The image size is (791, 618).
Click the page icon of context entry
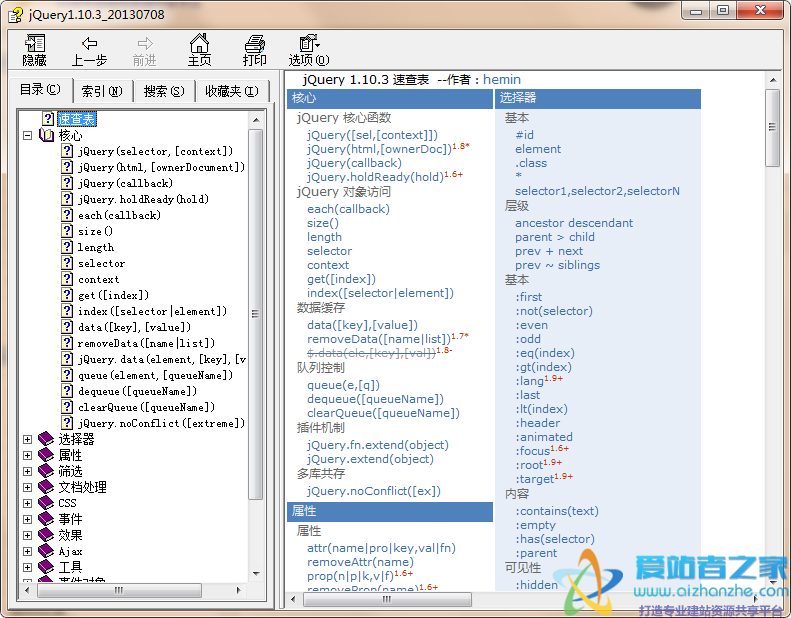(x=67, y=278)
